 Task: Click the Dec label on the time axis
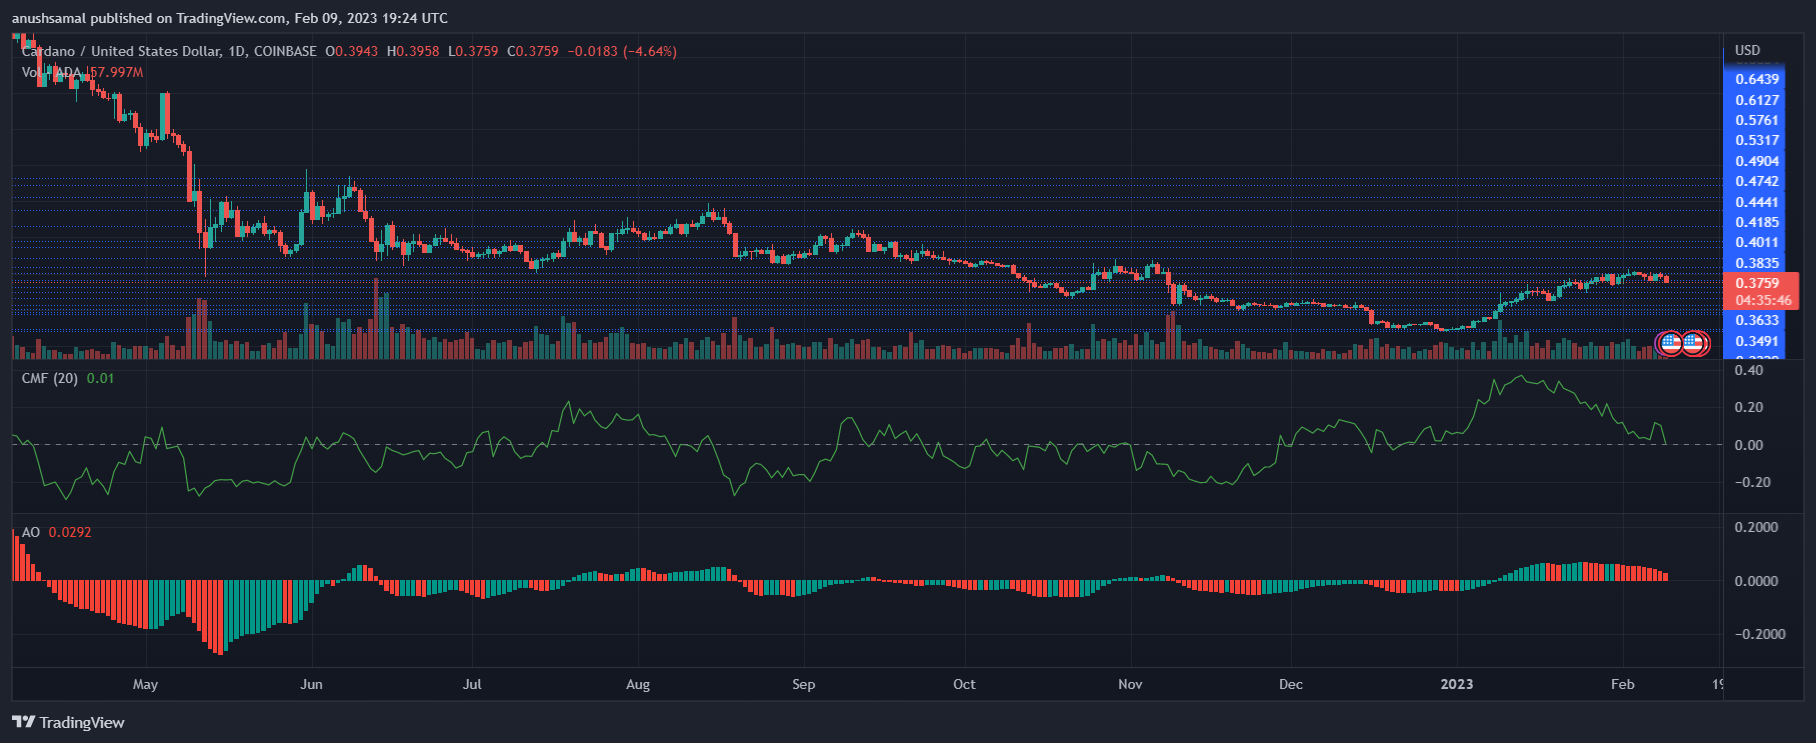pyautogui.click(x=1291, y=684)
